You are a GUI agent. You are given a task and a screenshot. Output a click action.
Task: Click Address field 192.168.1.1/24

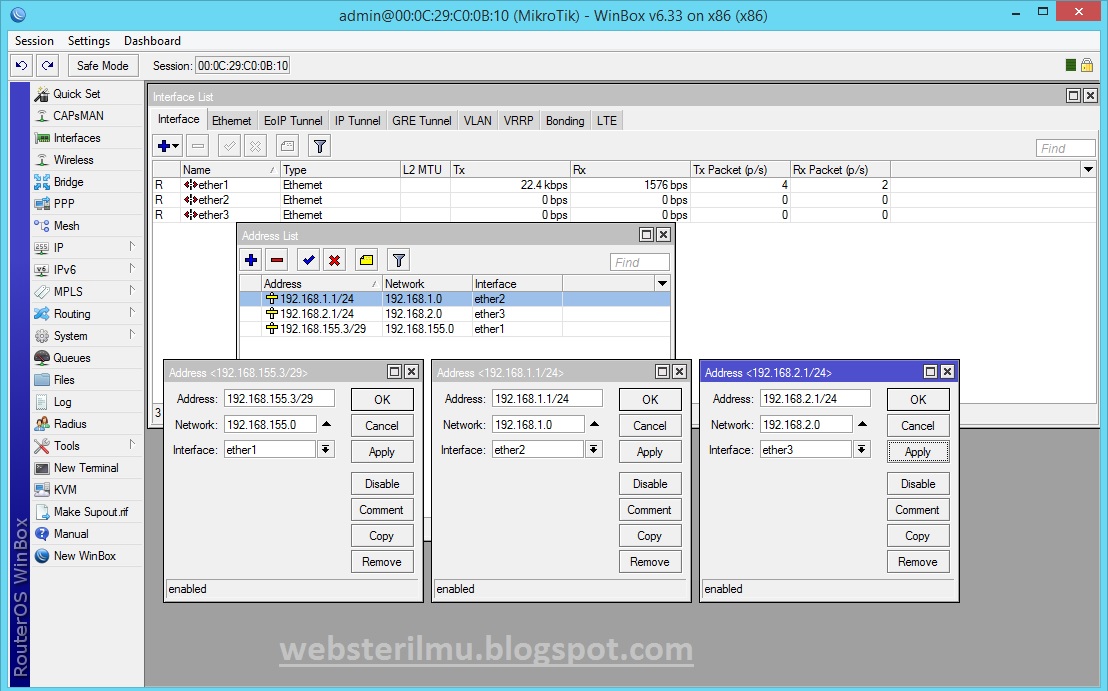[x=547, y=398]
